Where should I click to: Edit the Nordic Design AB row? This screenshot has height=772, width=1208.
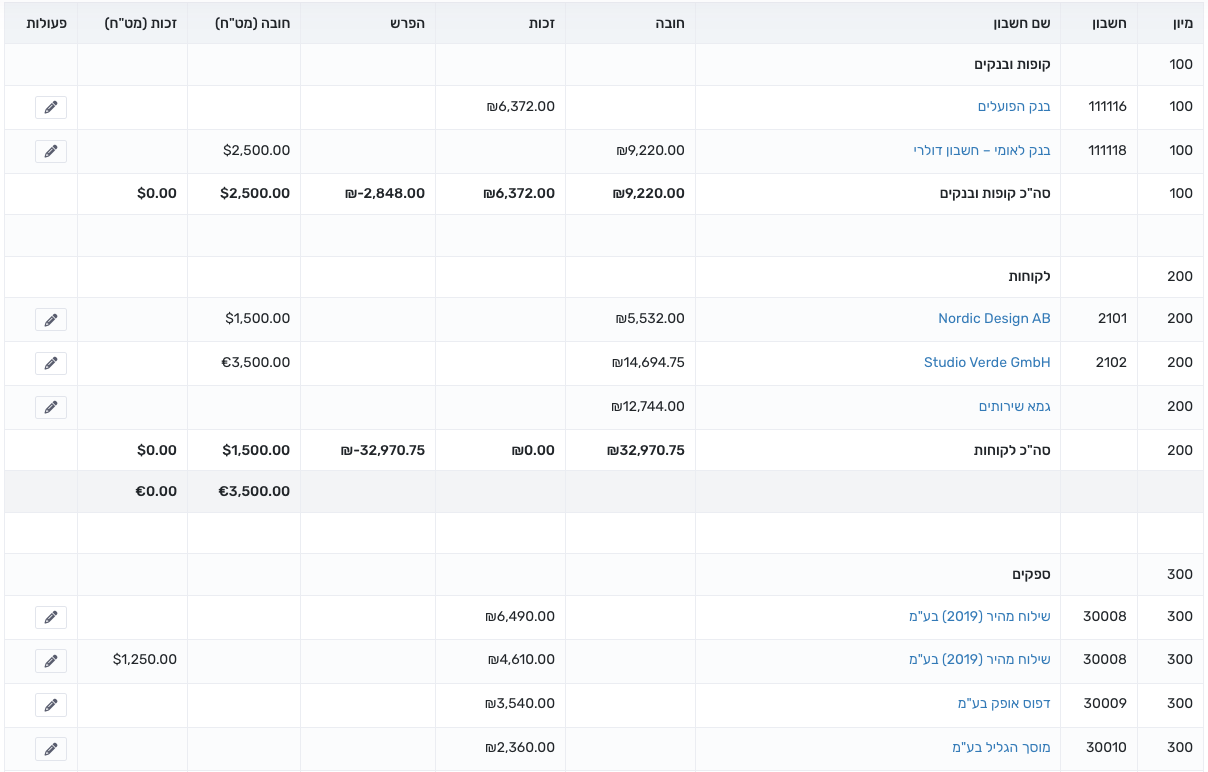[x=51, y=319]
